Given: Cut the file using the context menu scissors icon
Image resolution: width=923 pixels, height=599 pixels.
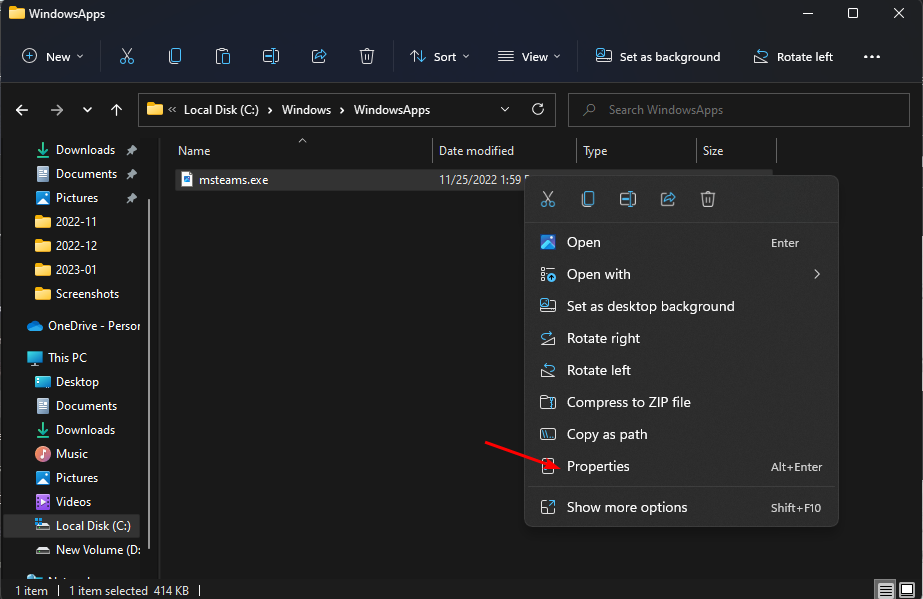Looking at the screenshot, I should (548, 199).
